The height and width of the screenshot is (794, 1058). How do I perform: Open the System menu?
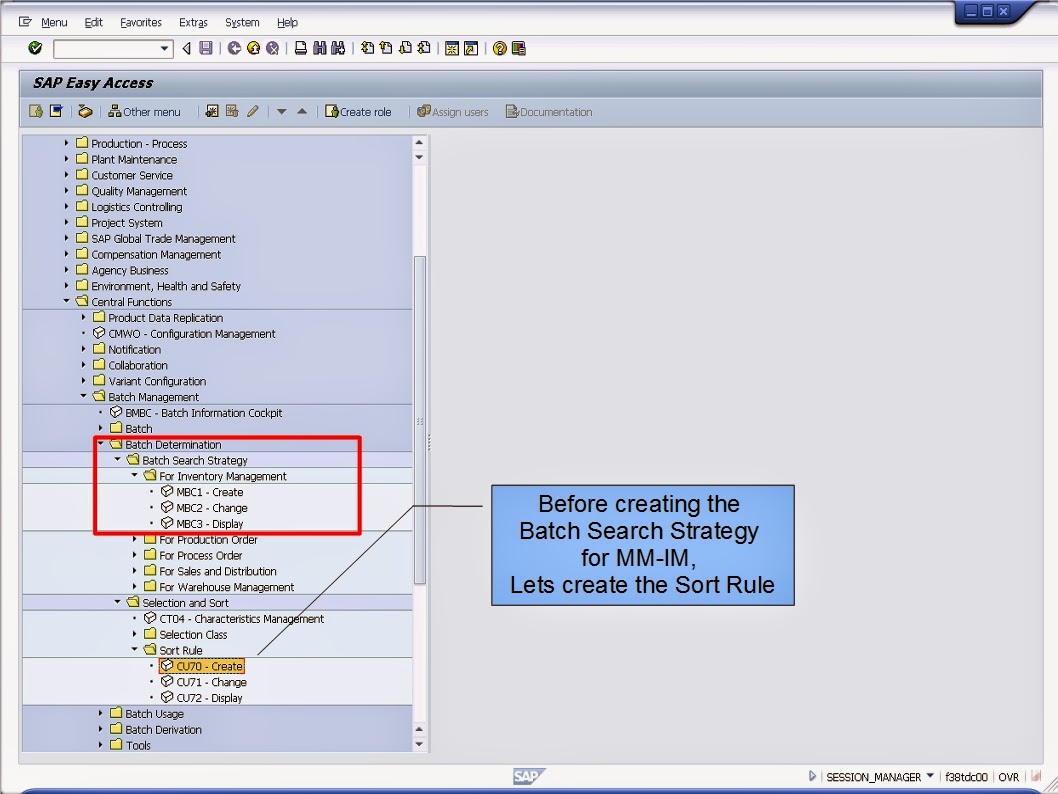(x=242, y=22)
